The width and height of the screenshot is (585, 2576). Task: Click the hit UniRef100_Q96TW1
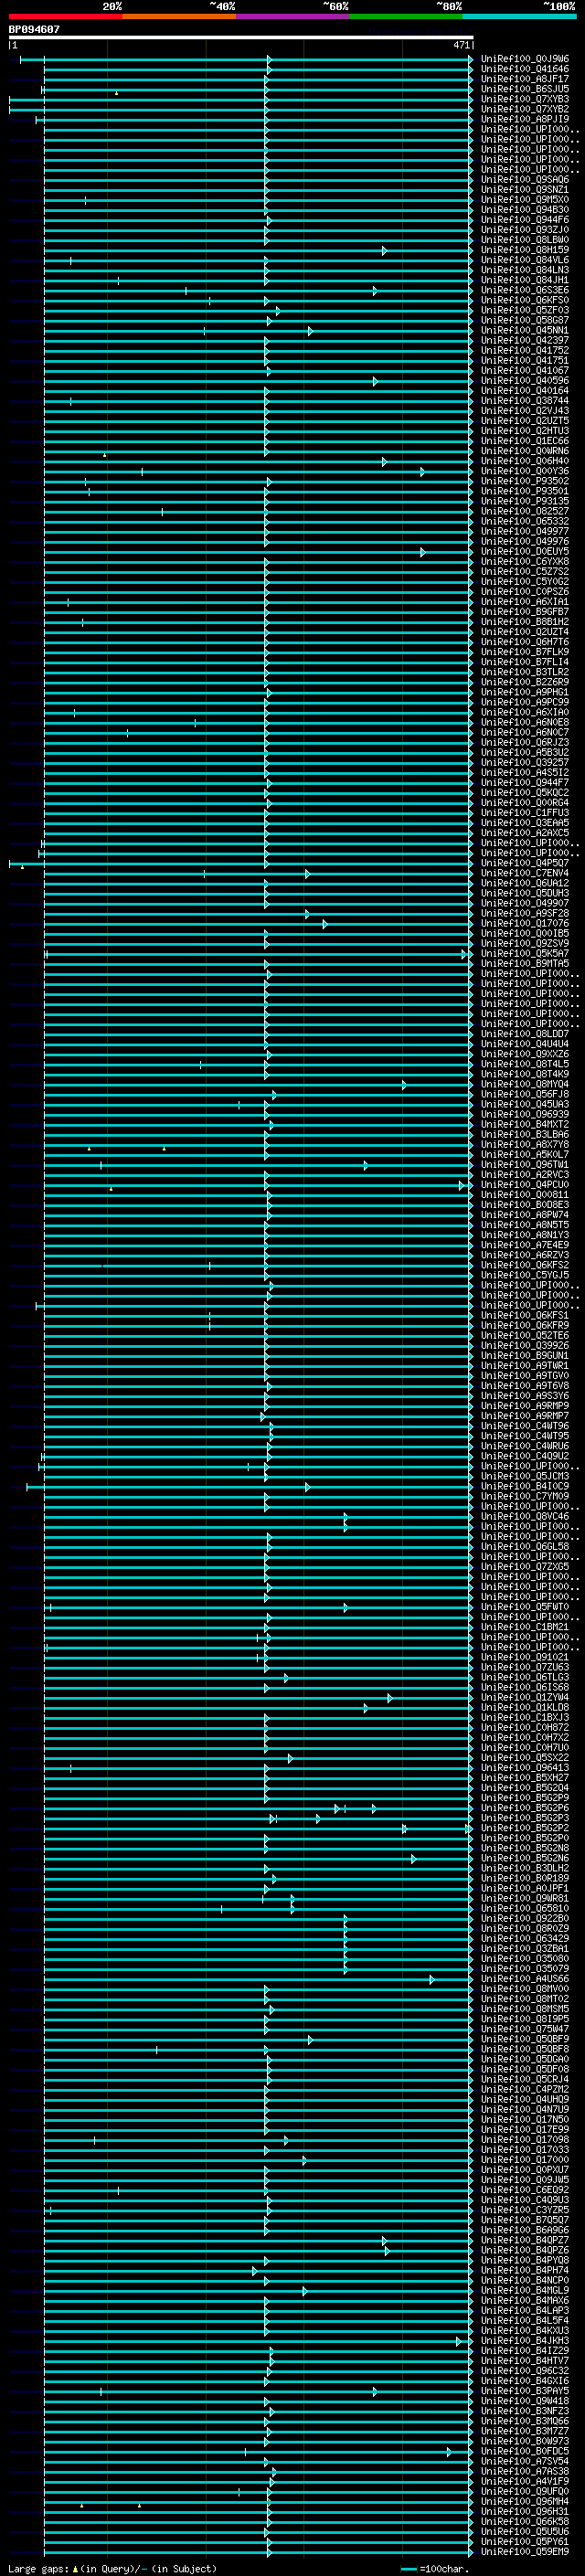click(525, 1164)
